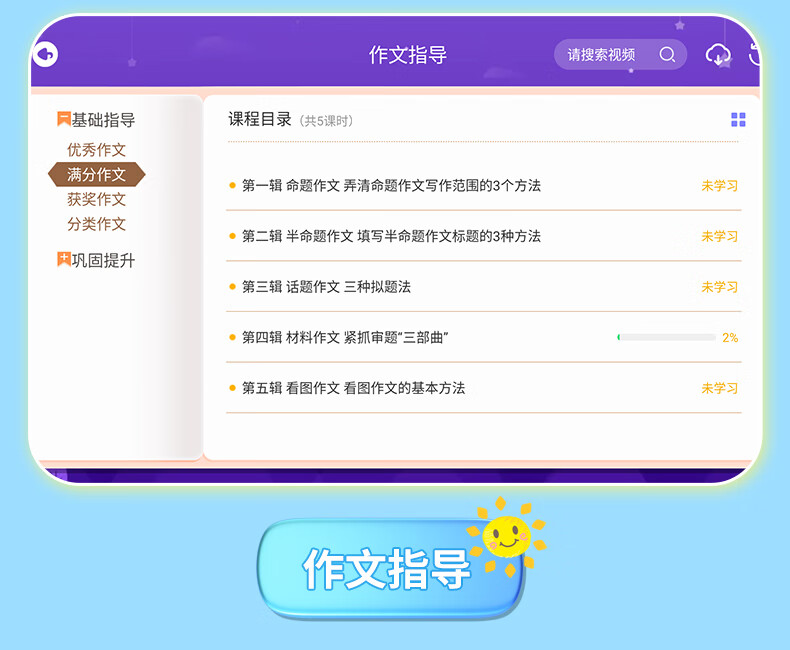Screen dimensions: 790x650
Task: Click the 作文指导 page title
Action: point(408,54)
